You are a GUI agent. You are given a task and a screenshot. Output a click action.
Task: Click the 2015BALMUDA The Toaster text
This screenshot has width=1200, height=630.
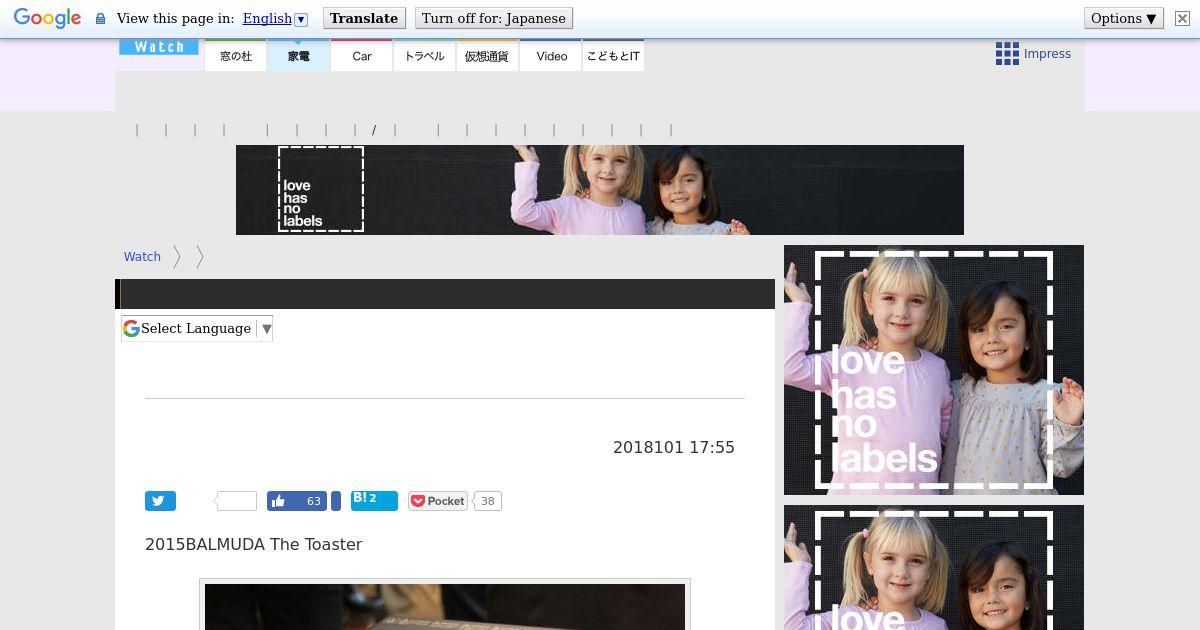coord(254,544)
